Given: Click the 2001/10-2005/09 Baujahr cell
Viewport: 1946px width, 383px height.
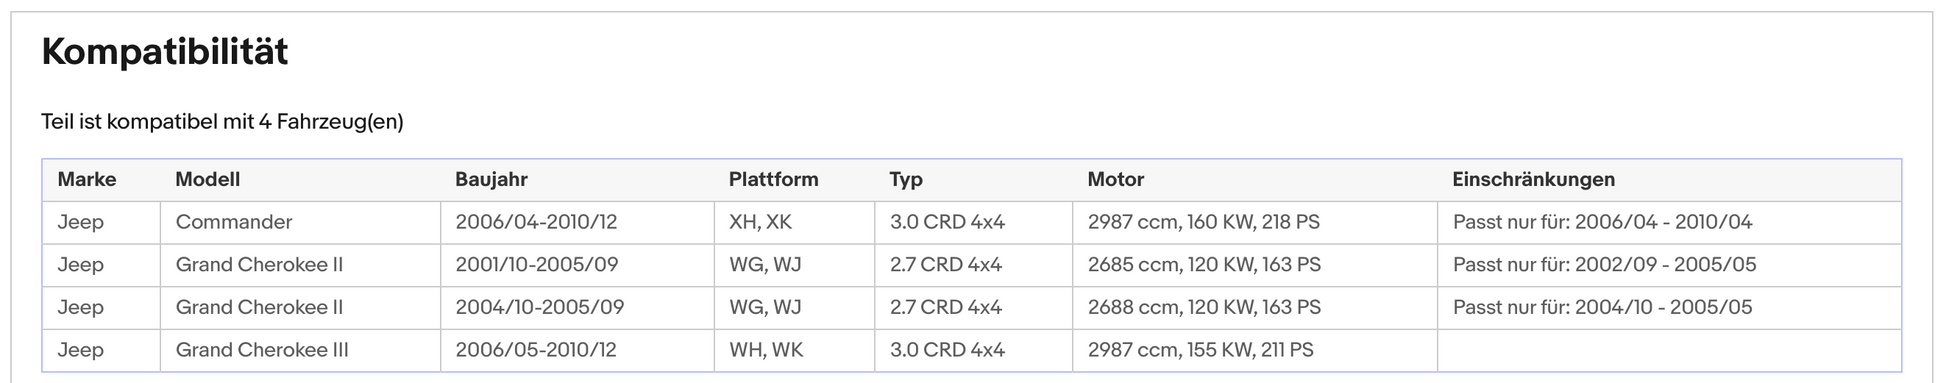Looking at the screenshot, I should coord(577,265).
